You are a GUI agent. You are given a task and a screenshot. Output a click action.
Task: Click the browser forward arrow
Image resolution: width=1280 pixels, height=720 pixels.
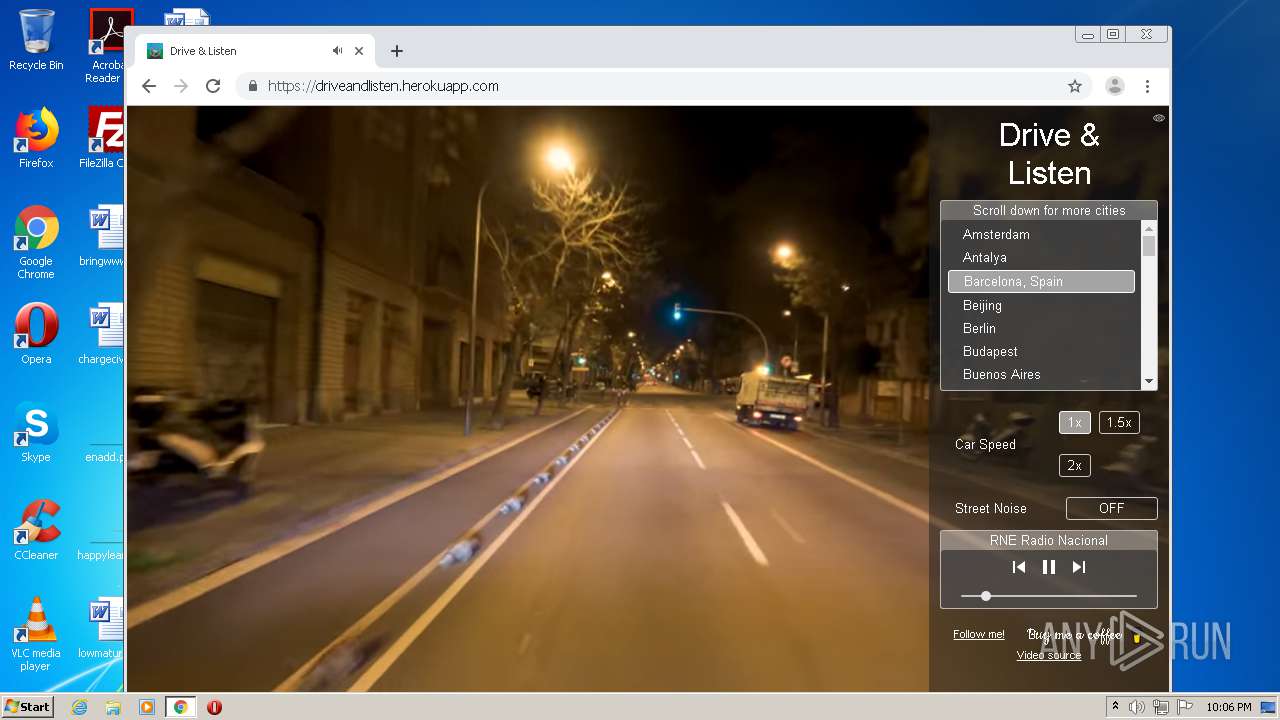(181, 86)
